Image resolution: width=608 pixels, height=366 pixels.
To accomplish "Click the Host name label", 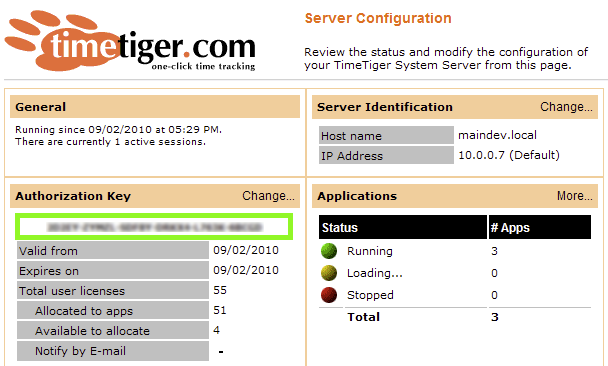I will click(x=386, y=135).
